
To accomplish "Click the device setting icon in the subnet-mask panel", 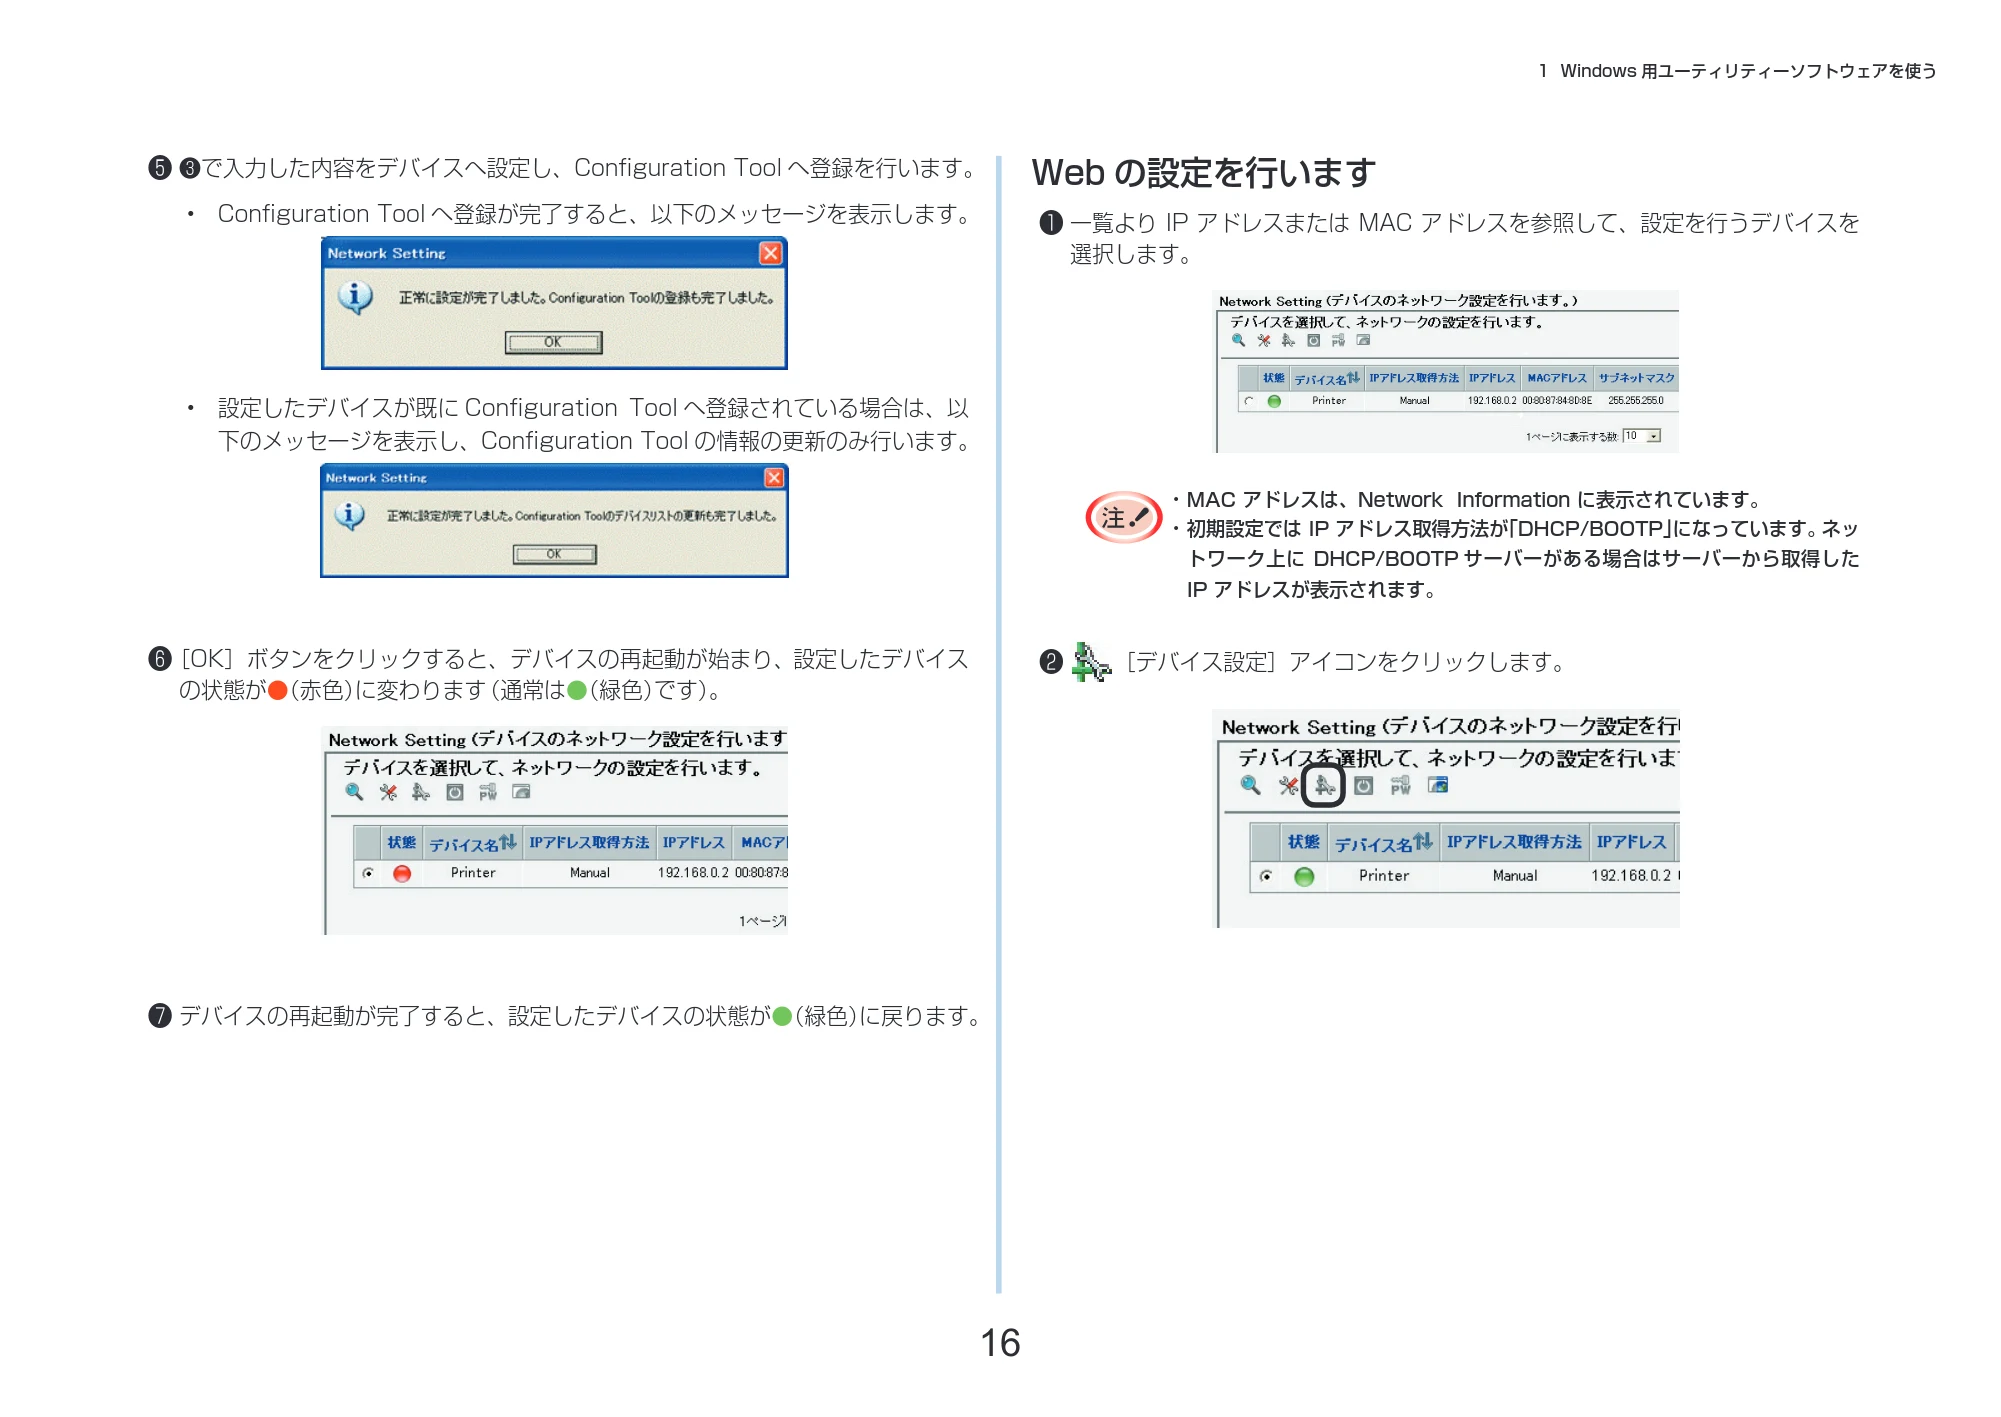I will point(1288,340).
